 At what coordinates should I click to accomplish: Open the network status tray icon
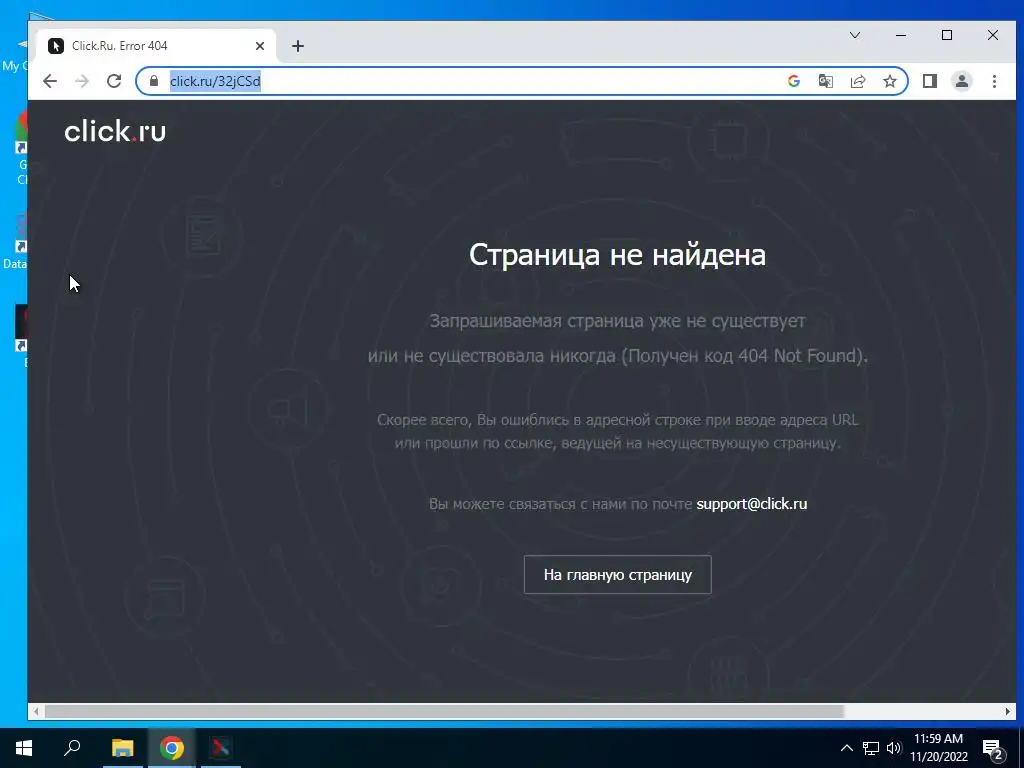click(871, 748)
